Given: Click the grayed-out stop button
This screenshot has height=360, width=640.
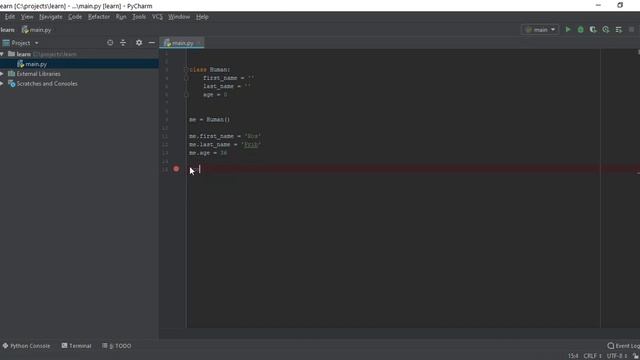Looking at the screenshot, I should pyautogui.click(x=631, y=29).
